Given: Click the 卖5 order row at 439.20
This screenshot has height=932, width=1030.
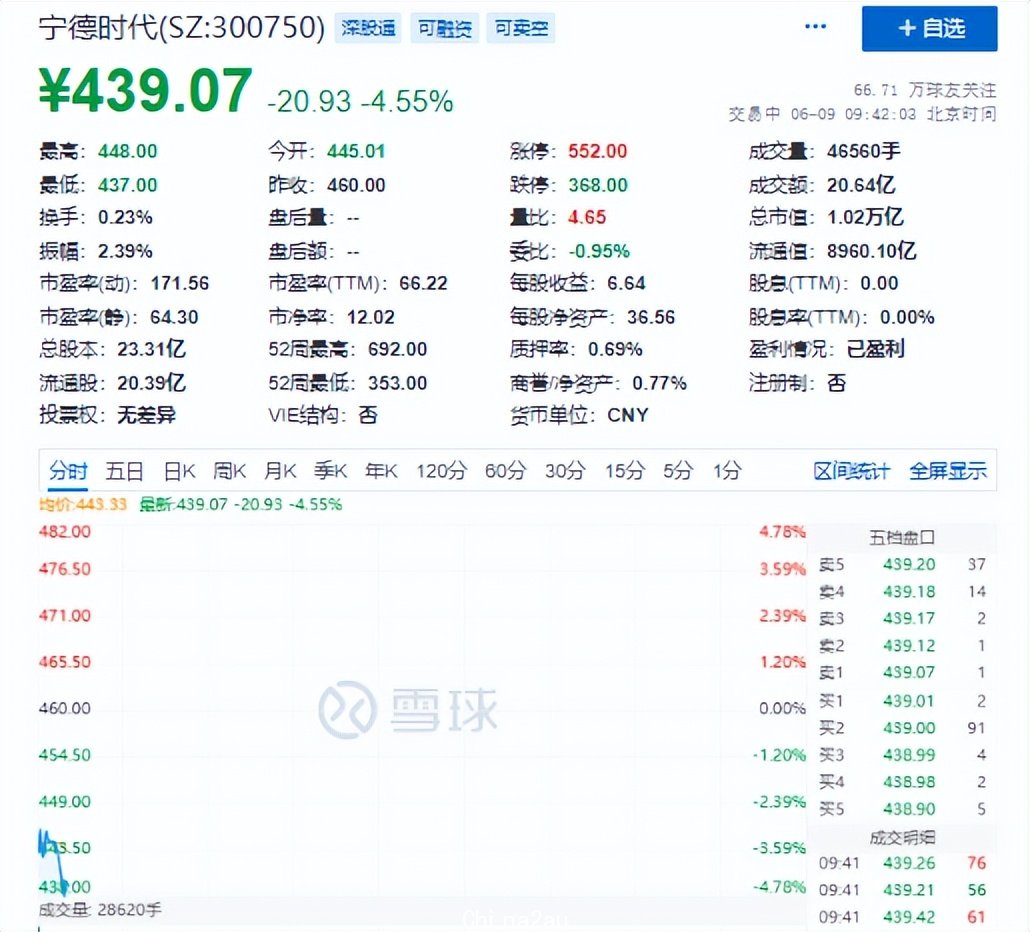Looking at the screenshot, I should [902, 565].
